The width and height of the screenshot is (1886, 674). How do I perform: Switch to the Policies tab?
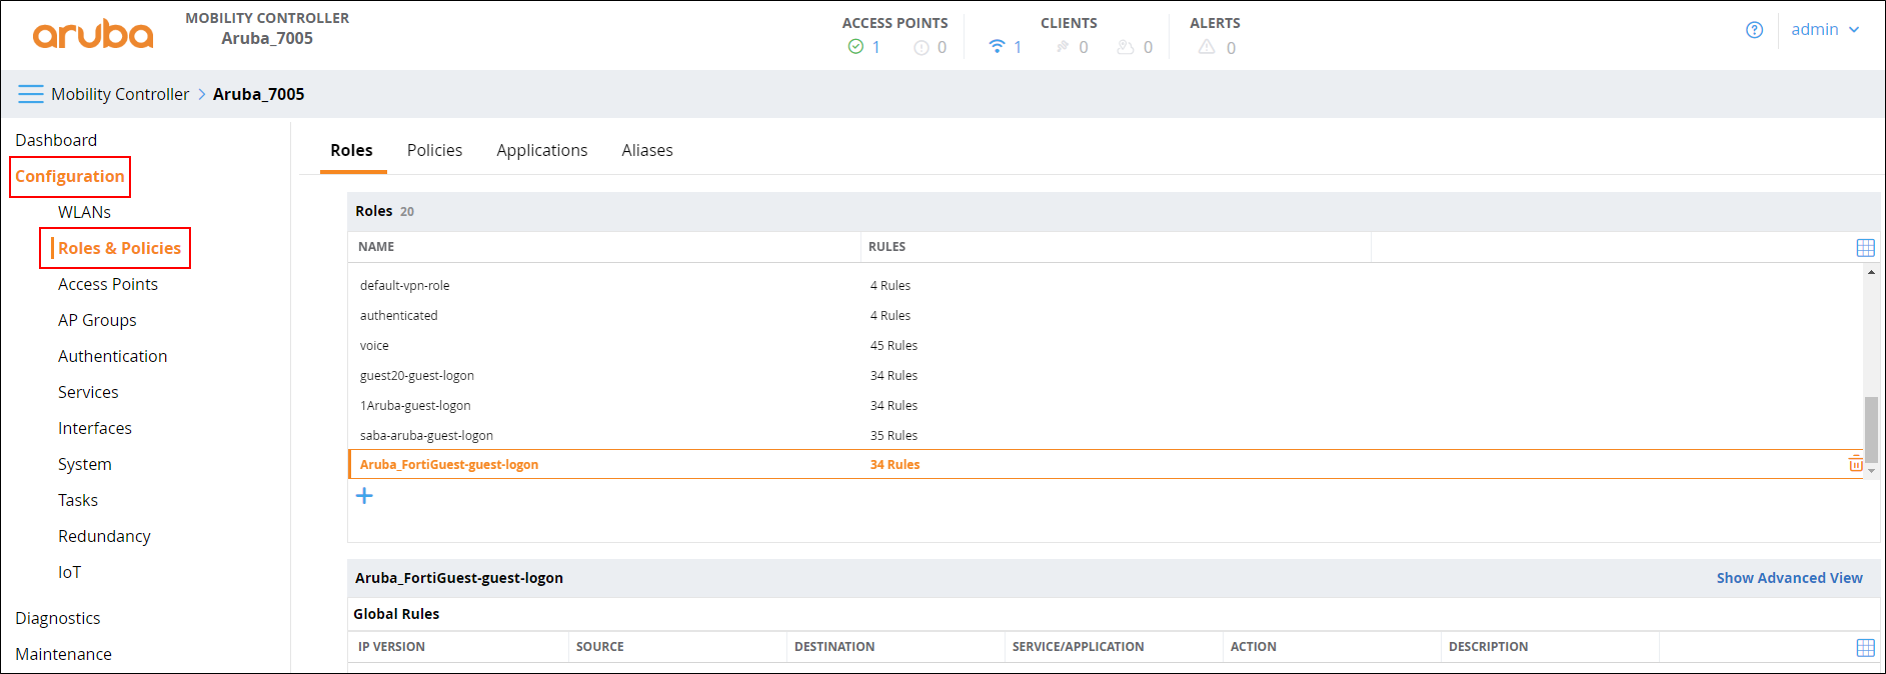tap(434, 150)
